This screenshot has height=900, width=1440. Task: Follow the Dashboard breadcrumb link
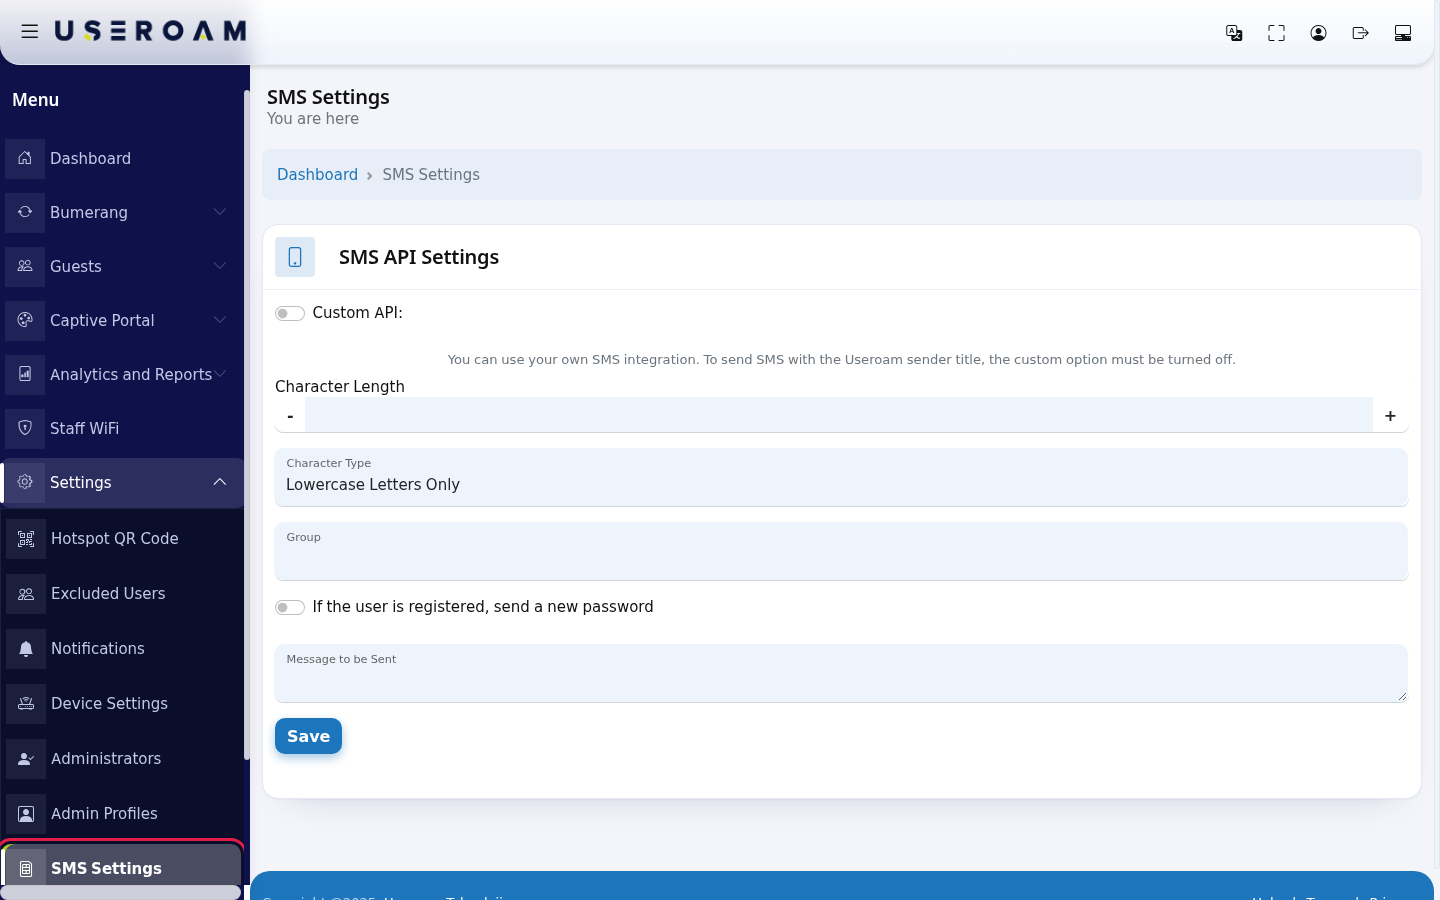tap(317, 174)
